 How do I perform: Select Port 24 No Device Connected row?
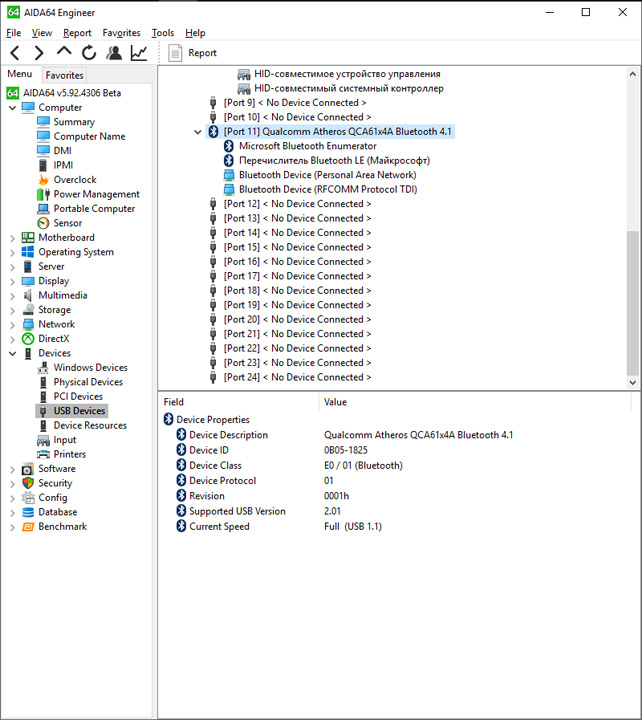coord(297,377)
